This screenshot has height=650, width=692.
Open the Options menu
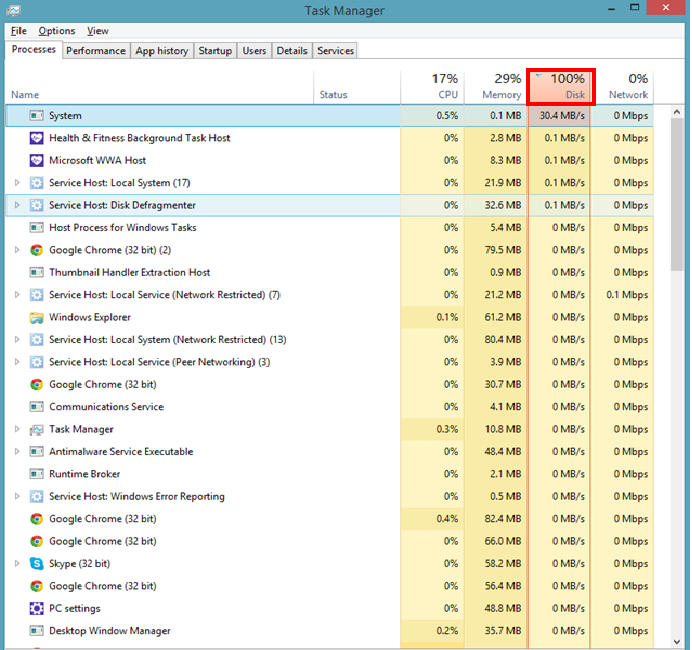coord(56,31)
